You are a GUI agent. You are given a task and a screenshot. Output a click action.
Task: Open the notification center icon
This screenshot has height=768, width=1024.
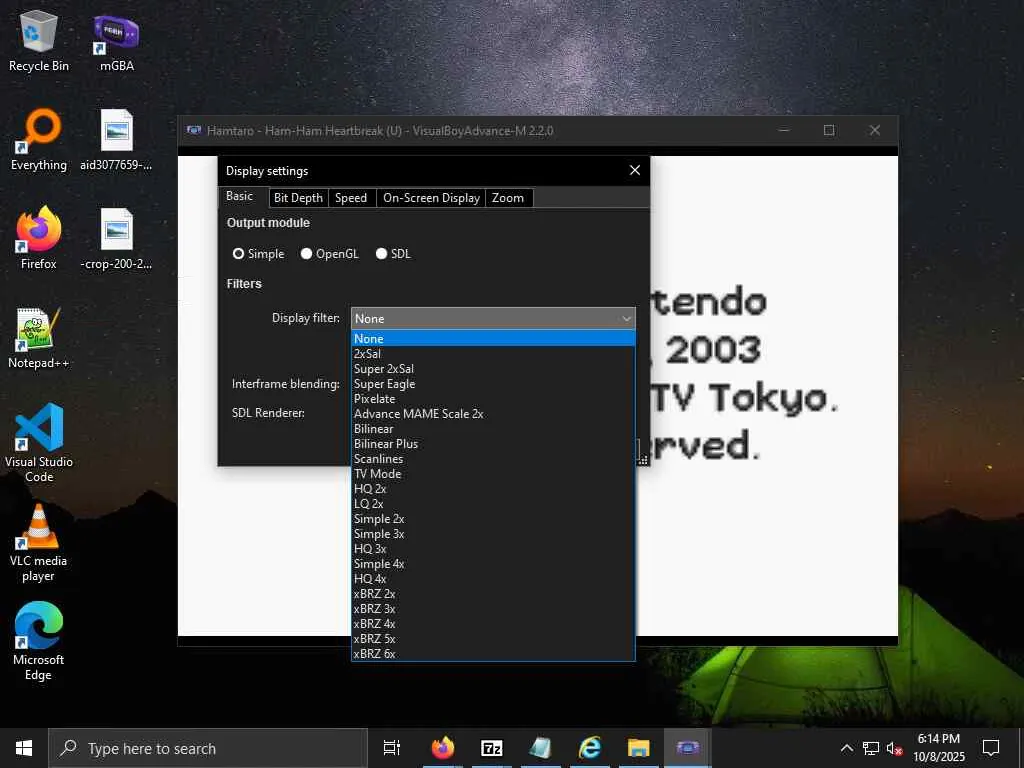[991, 748]
